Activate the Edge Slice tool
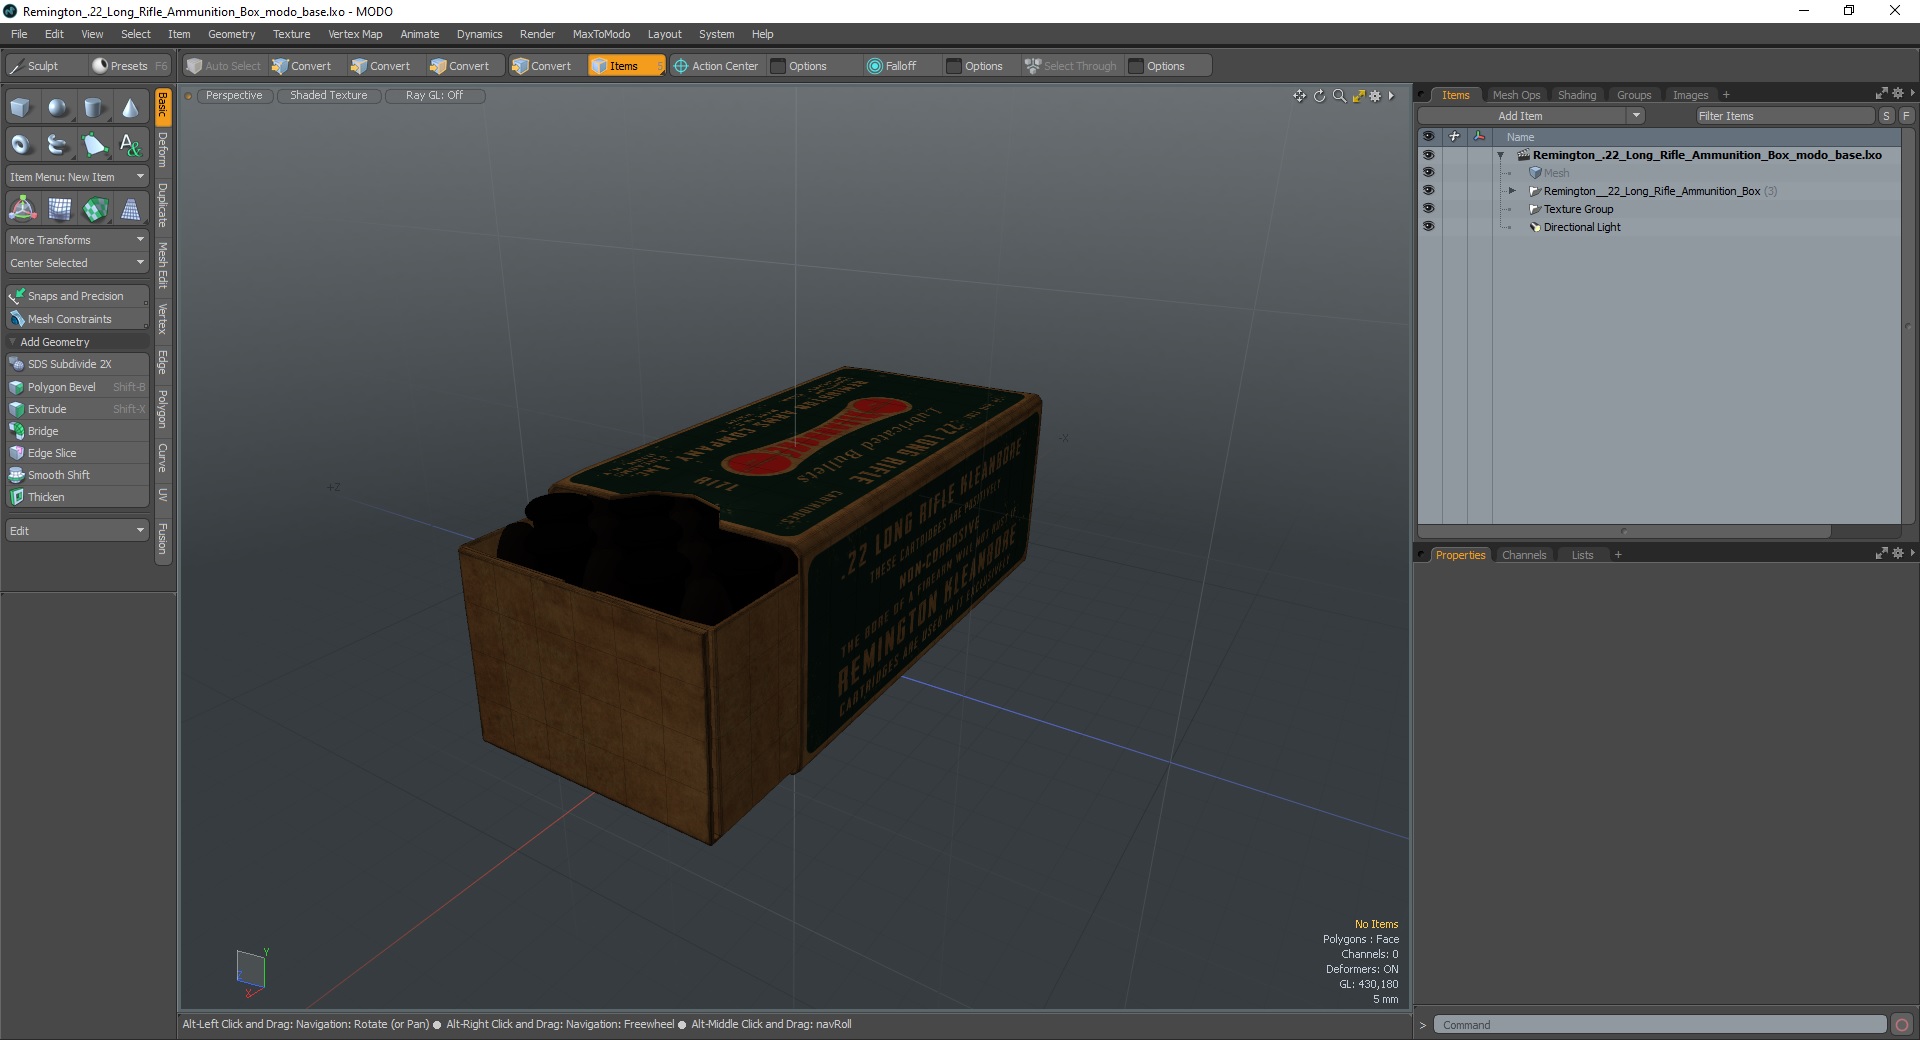The image size is (1920, 1040). click(x=77, y=453)
